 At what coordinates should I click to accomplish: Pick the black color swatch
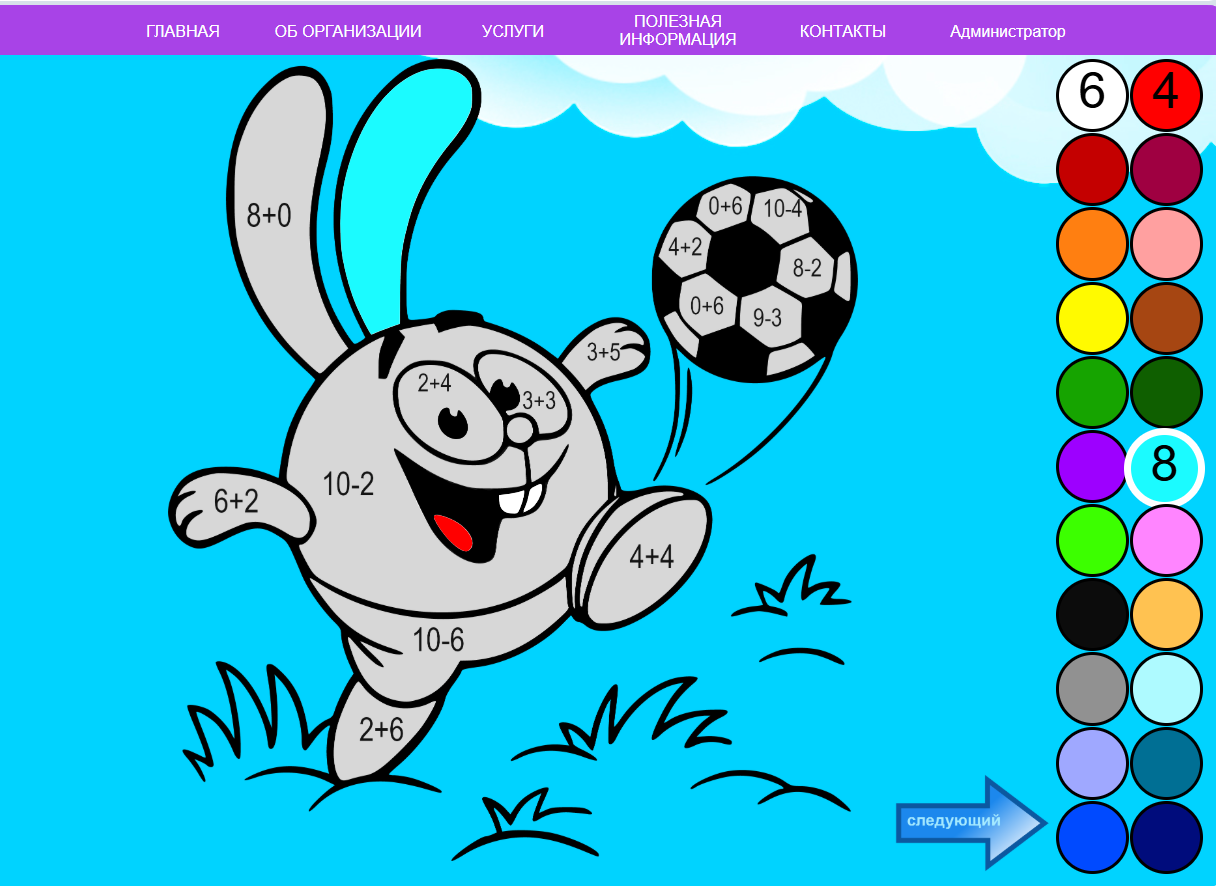(x=1091, y=615)
